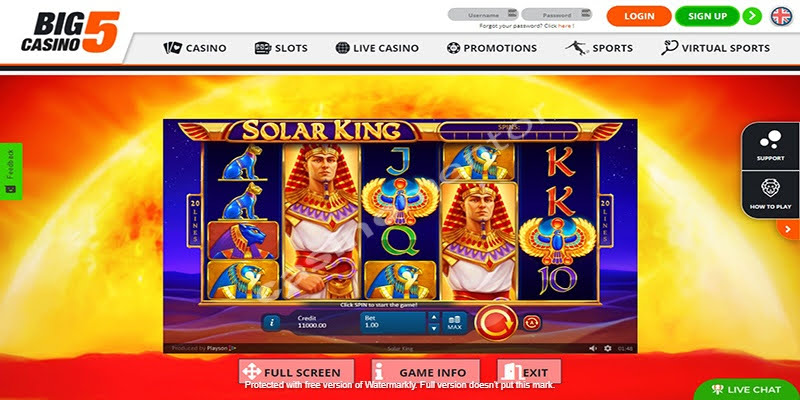Open the game info 'i' panel

(x=272, y=322)
